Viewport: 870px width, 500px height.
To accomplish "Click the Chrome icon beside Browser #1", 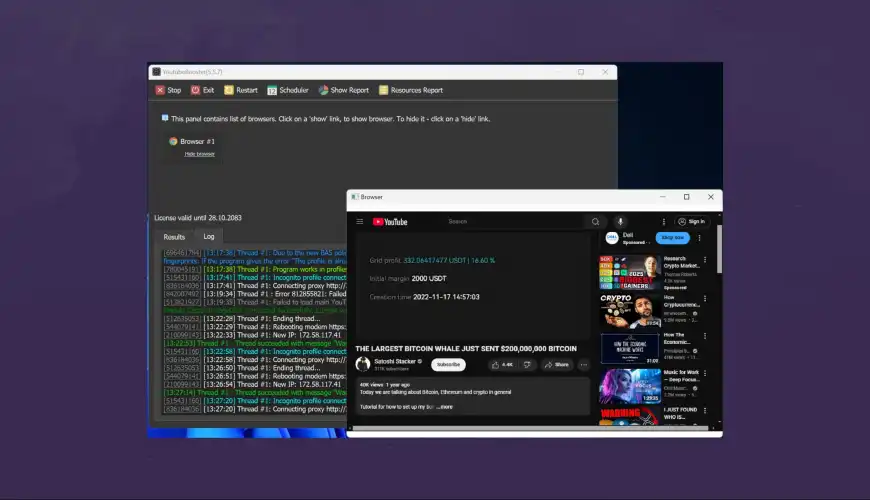I will (173, 141).
